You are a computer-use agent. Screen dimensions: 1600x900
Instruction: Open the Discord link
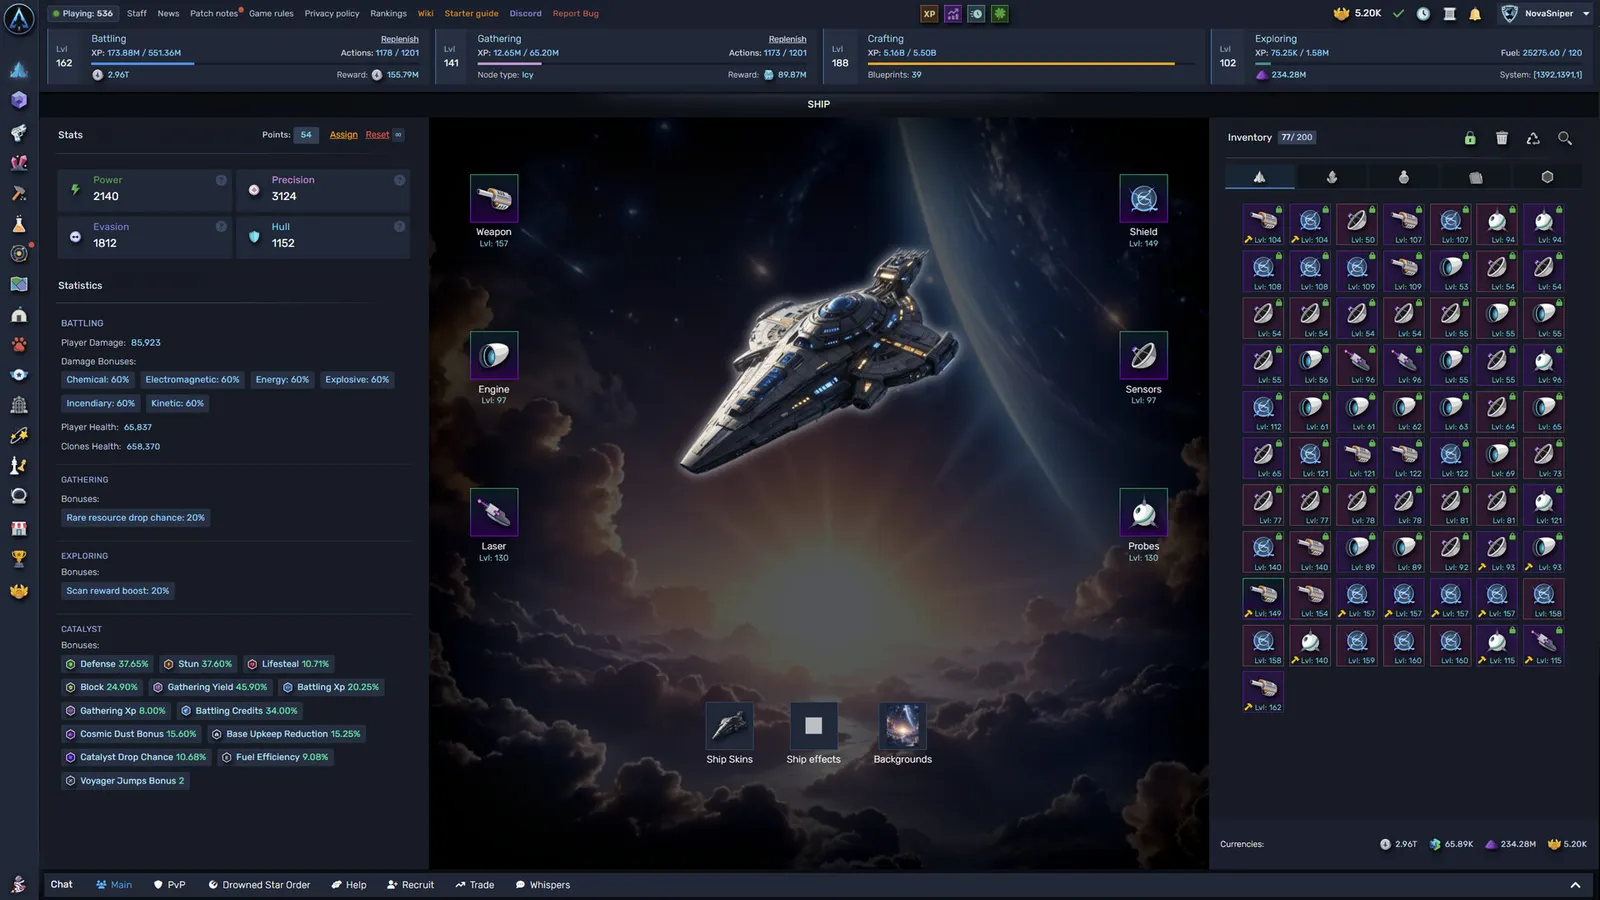pyautogui.click(x=525, y=14)
